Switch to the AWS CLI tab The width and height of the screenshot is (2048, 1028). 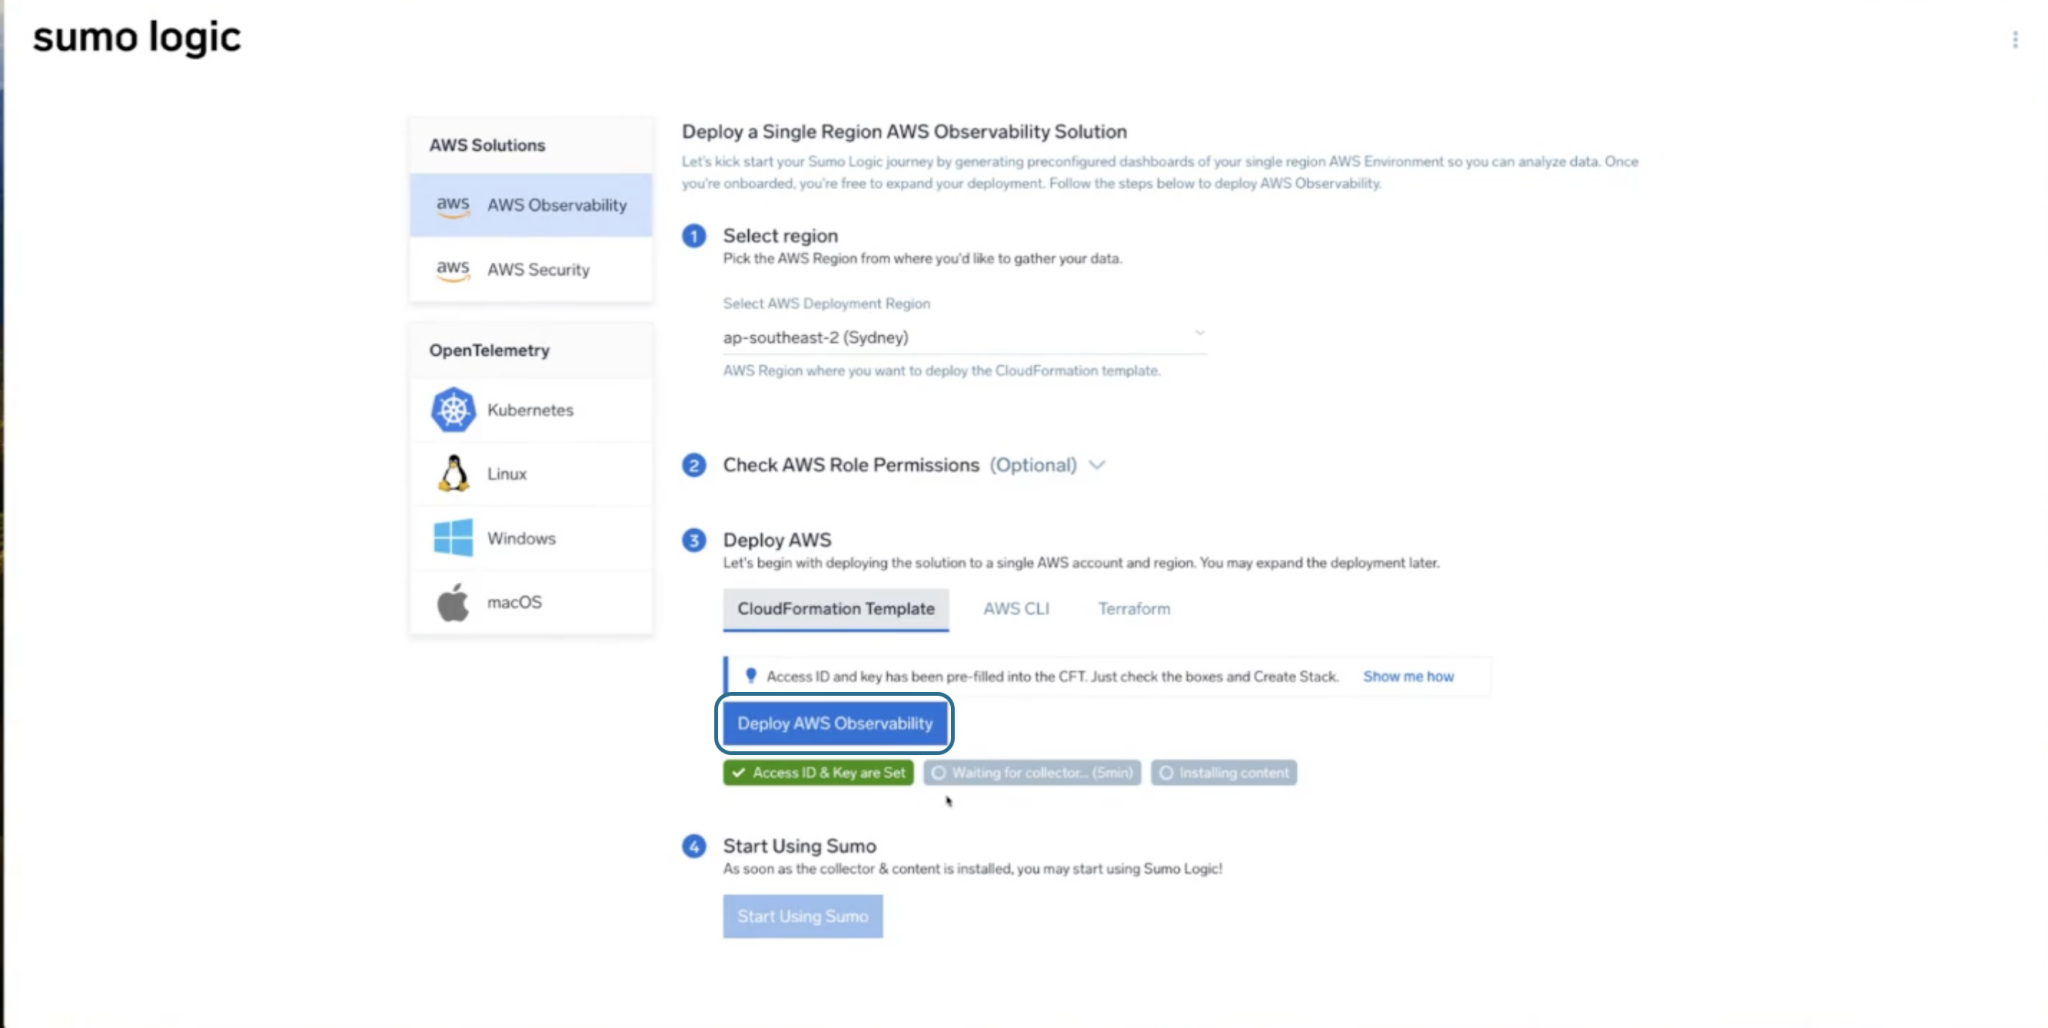(x=1016, y=608)
